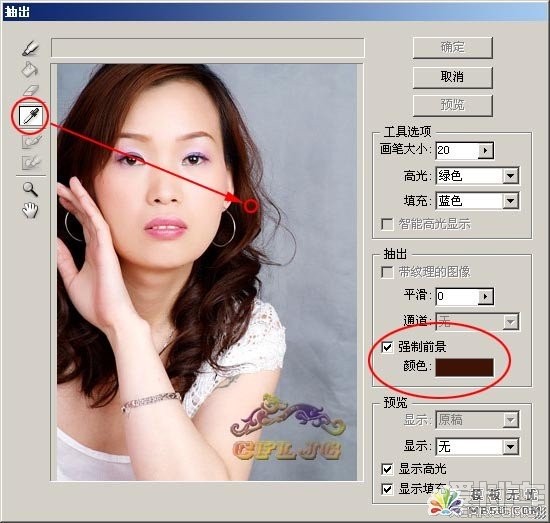Click into the 平滑 value field
The image size is (550, 523).
(x=457, y=297)
